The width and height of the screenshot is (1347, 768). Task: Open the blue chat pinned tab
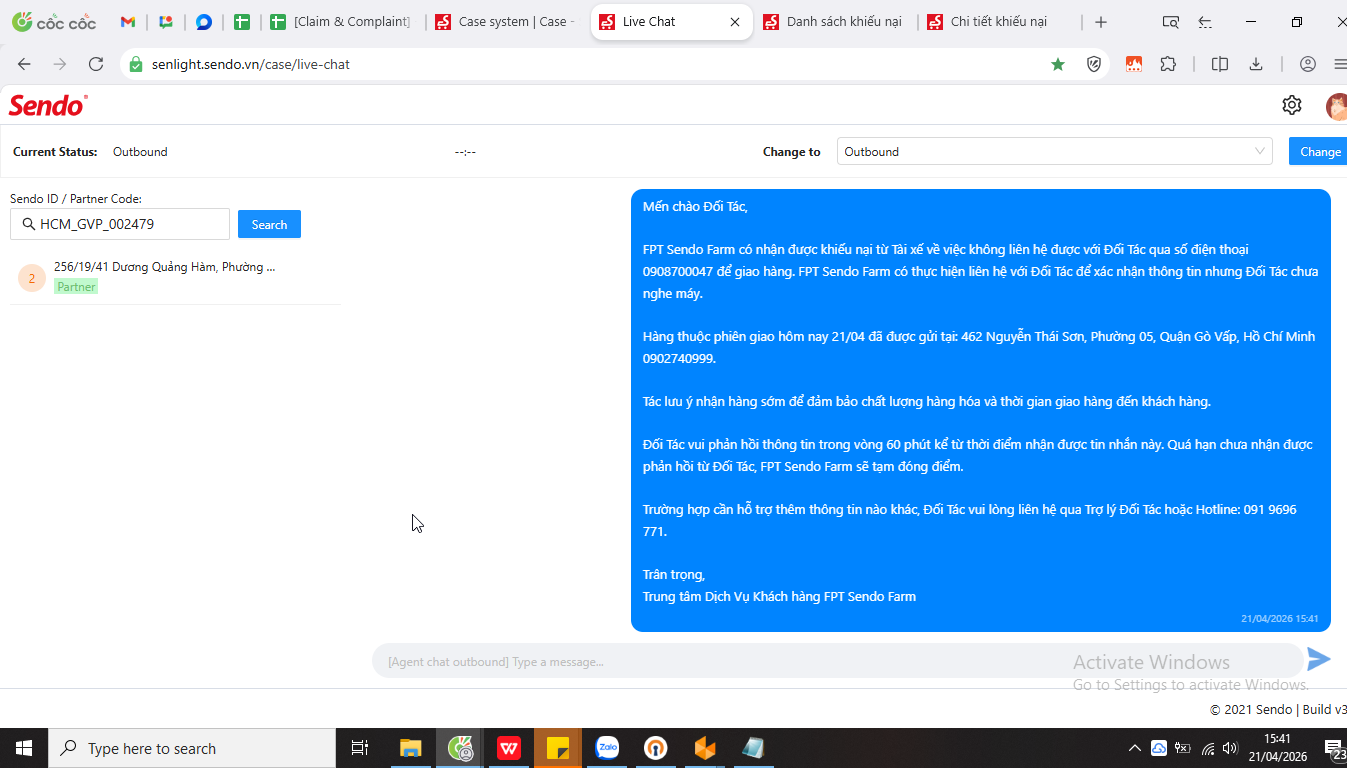point(204,22)
